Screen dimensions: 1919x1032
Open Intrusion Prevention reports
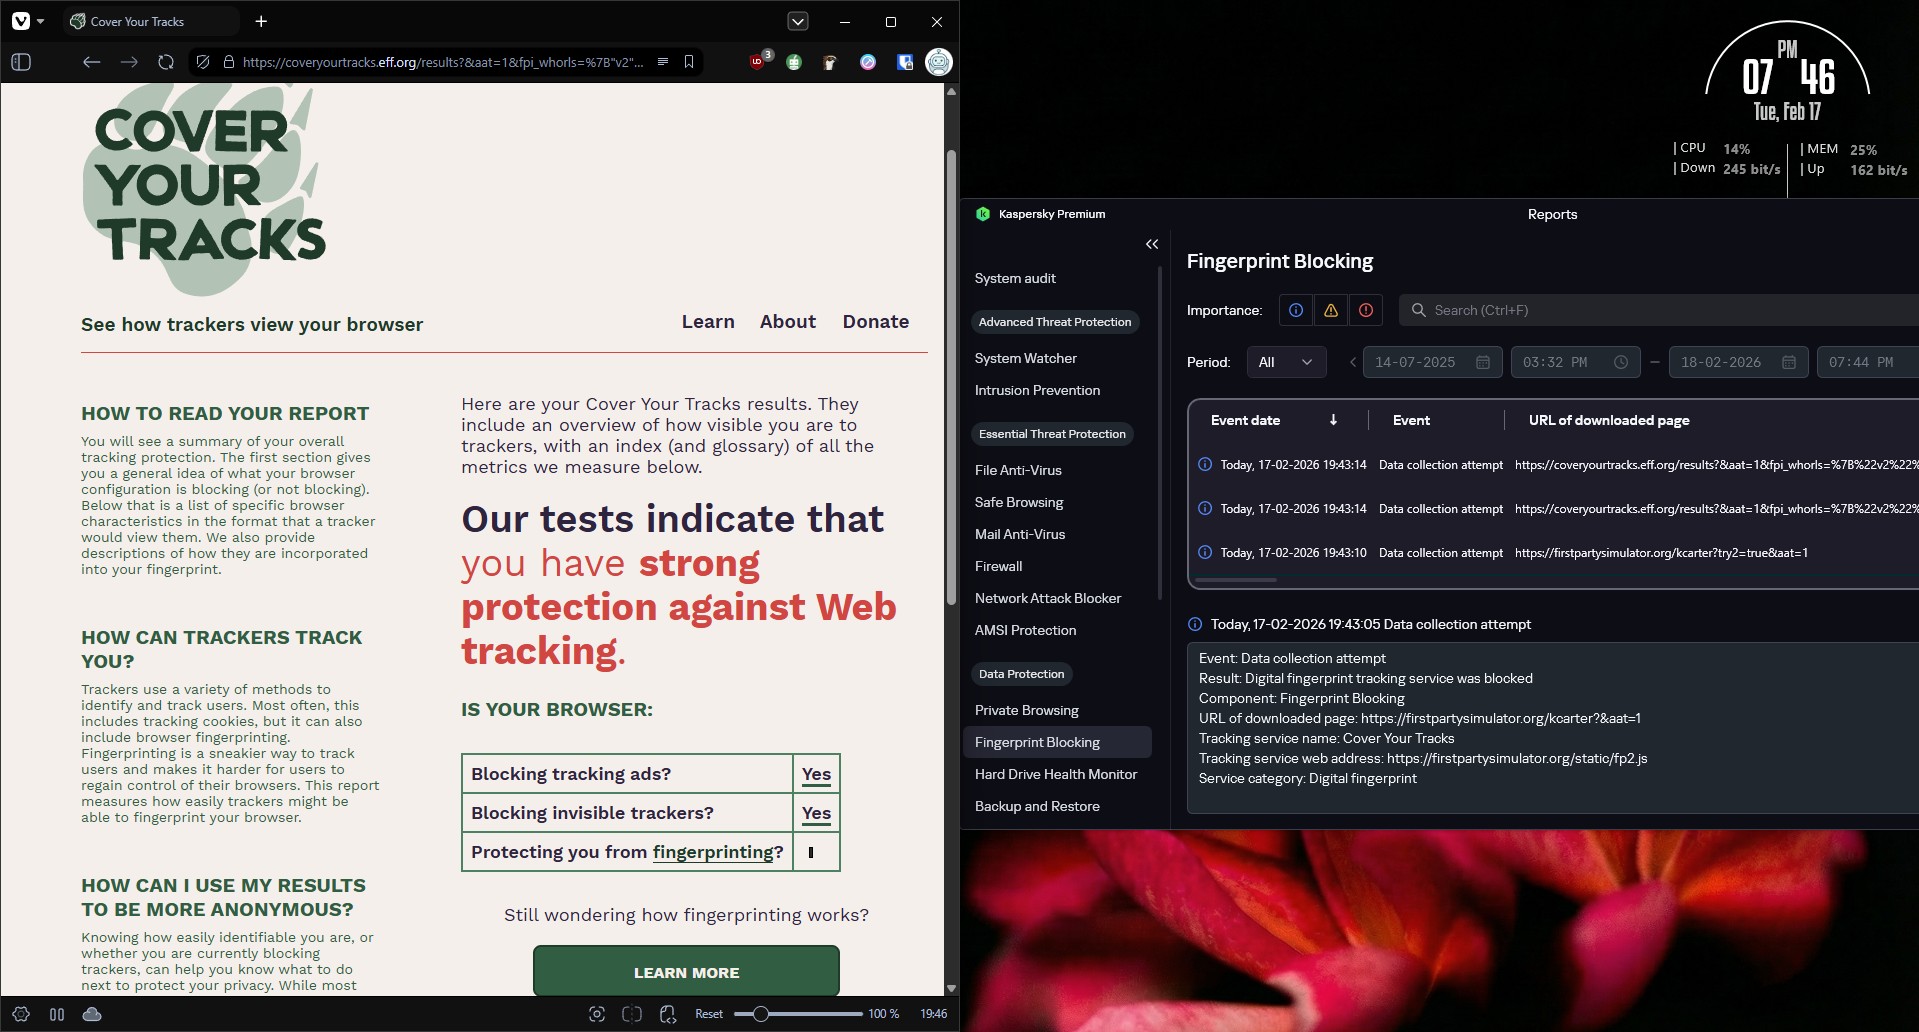[1037, 390]
